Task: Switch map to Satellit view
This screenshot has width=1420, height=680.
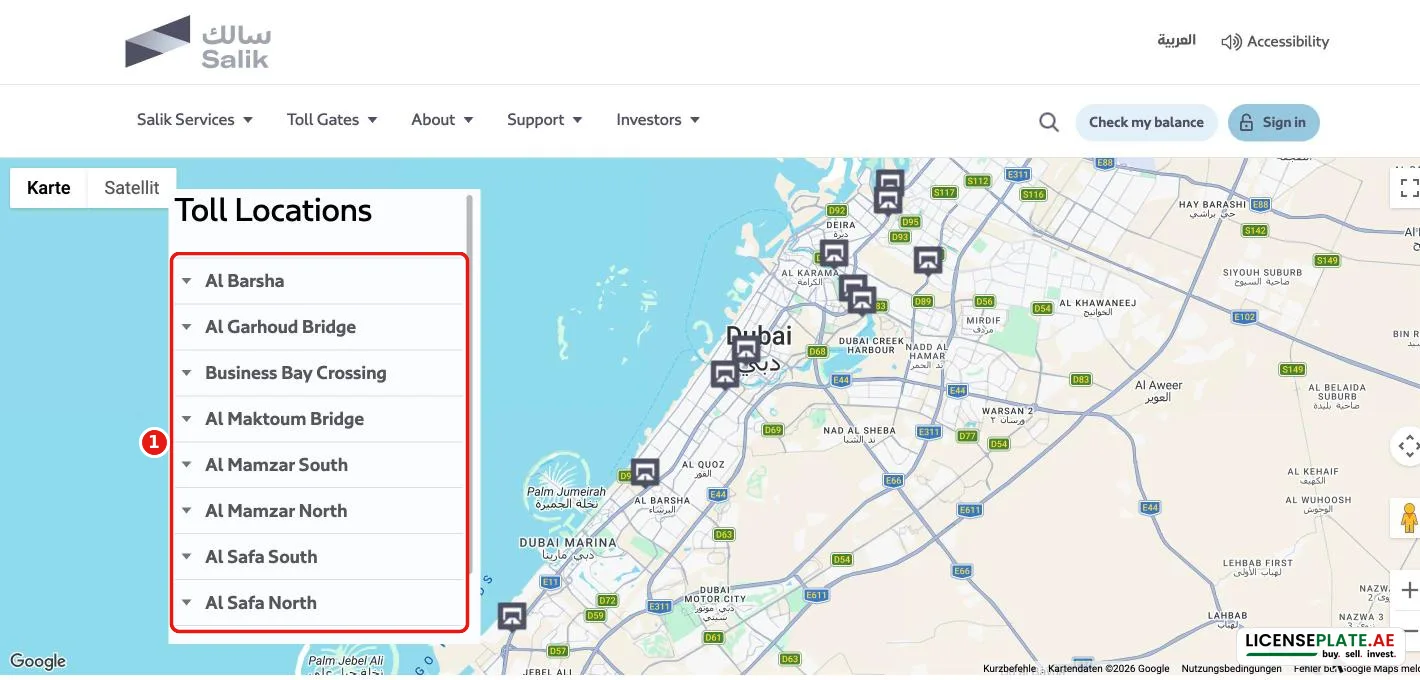Action: [x=132, y=188]
